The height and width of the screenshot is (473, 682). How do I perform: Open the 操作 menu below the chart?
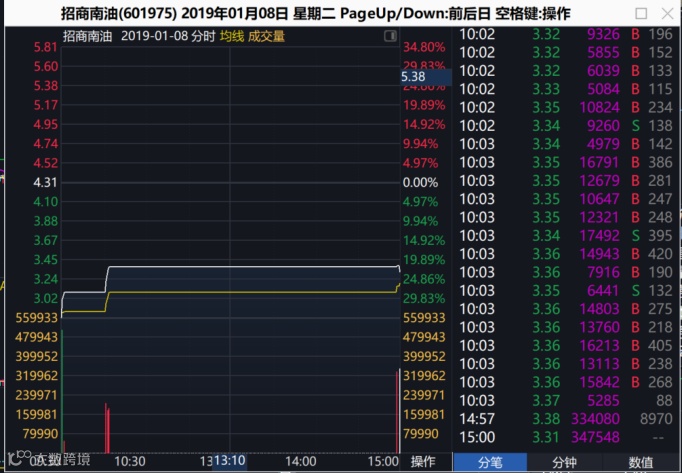point(422,461)
